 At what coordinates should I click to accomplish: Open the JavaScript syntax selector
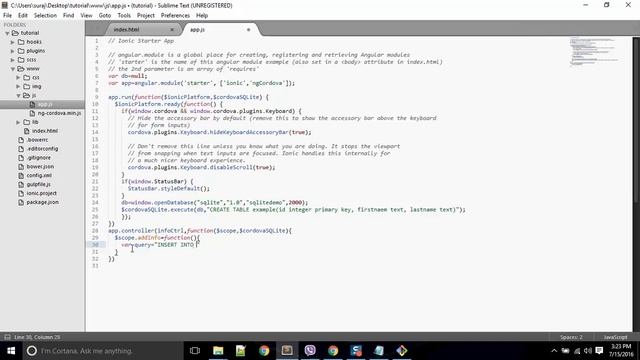tap(615, 337)
